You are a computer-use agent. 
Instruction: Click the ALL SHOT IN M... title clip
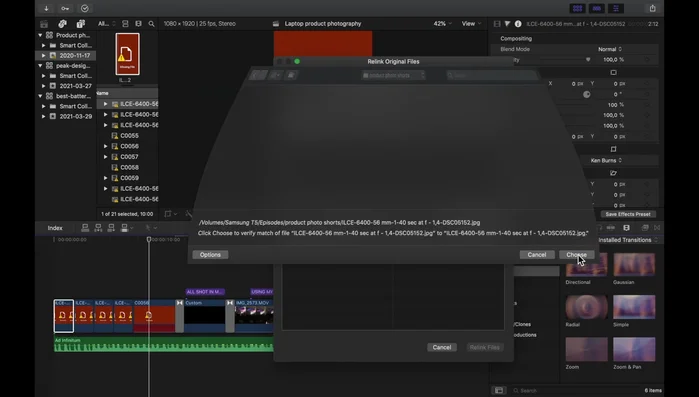pos(205,292)
